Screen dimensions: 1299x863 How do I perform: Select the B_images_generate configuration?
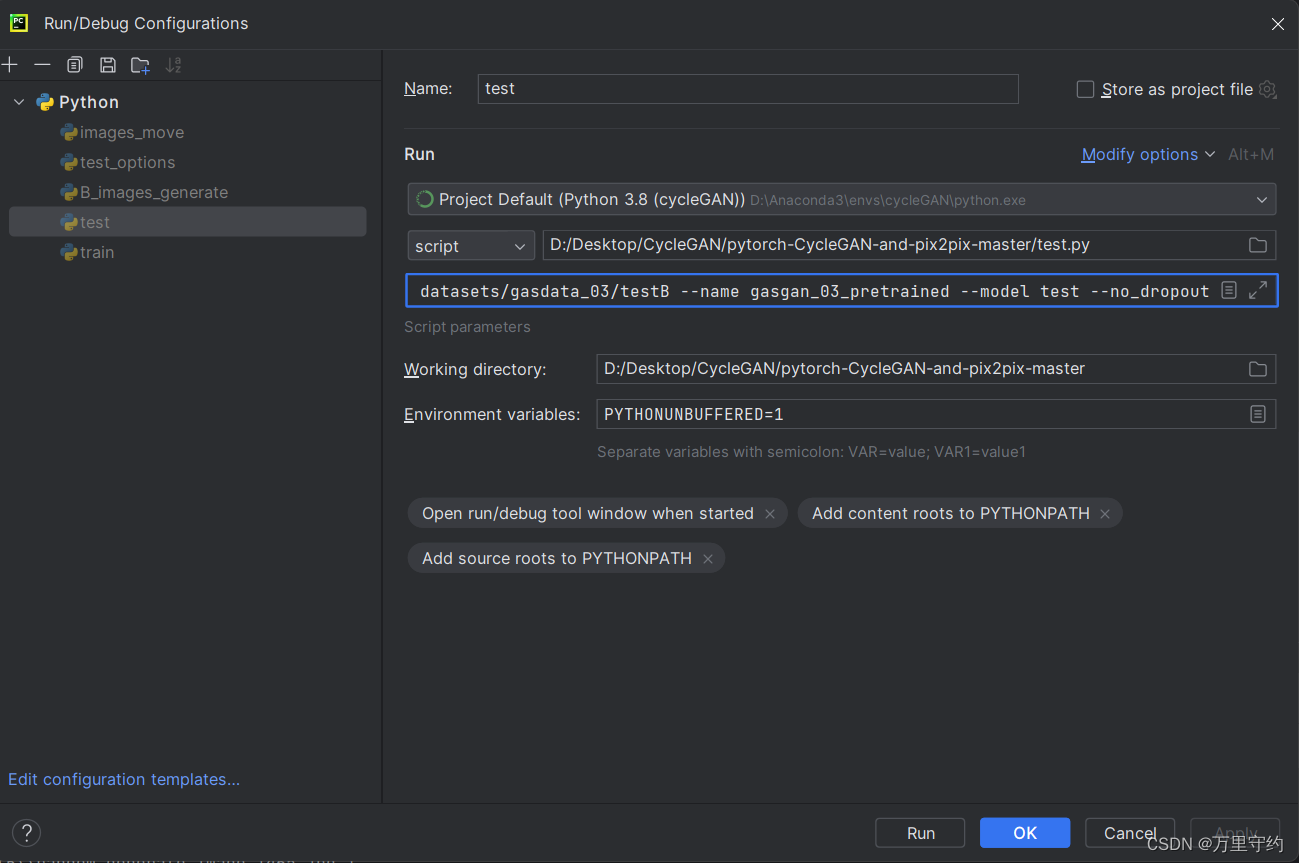[153, 192]
